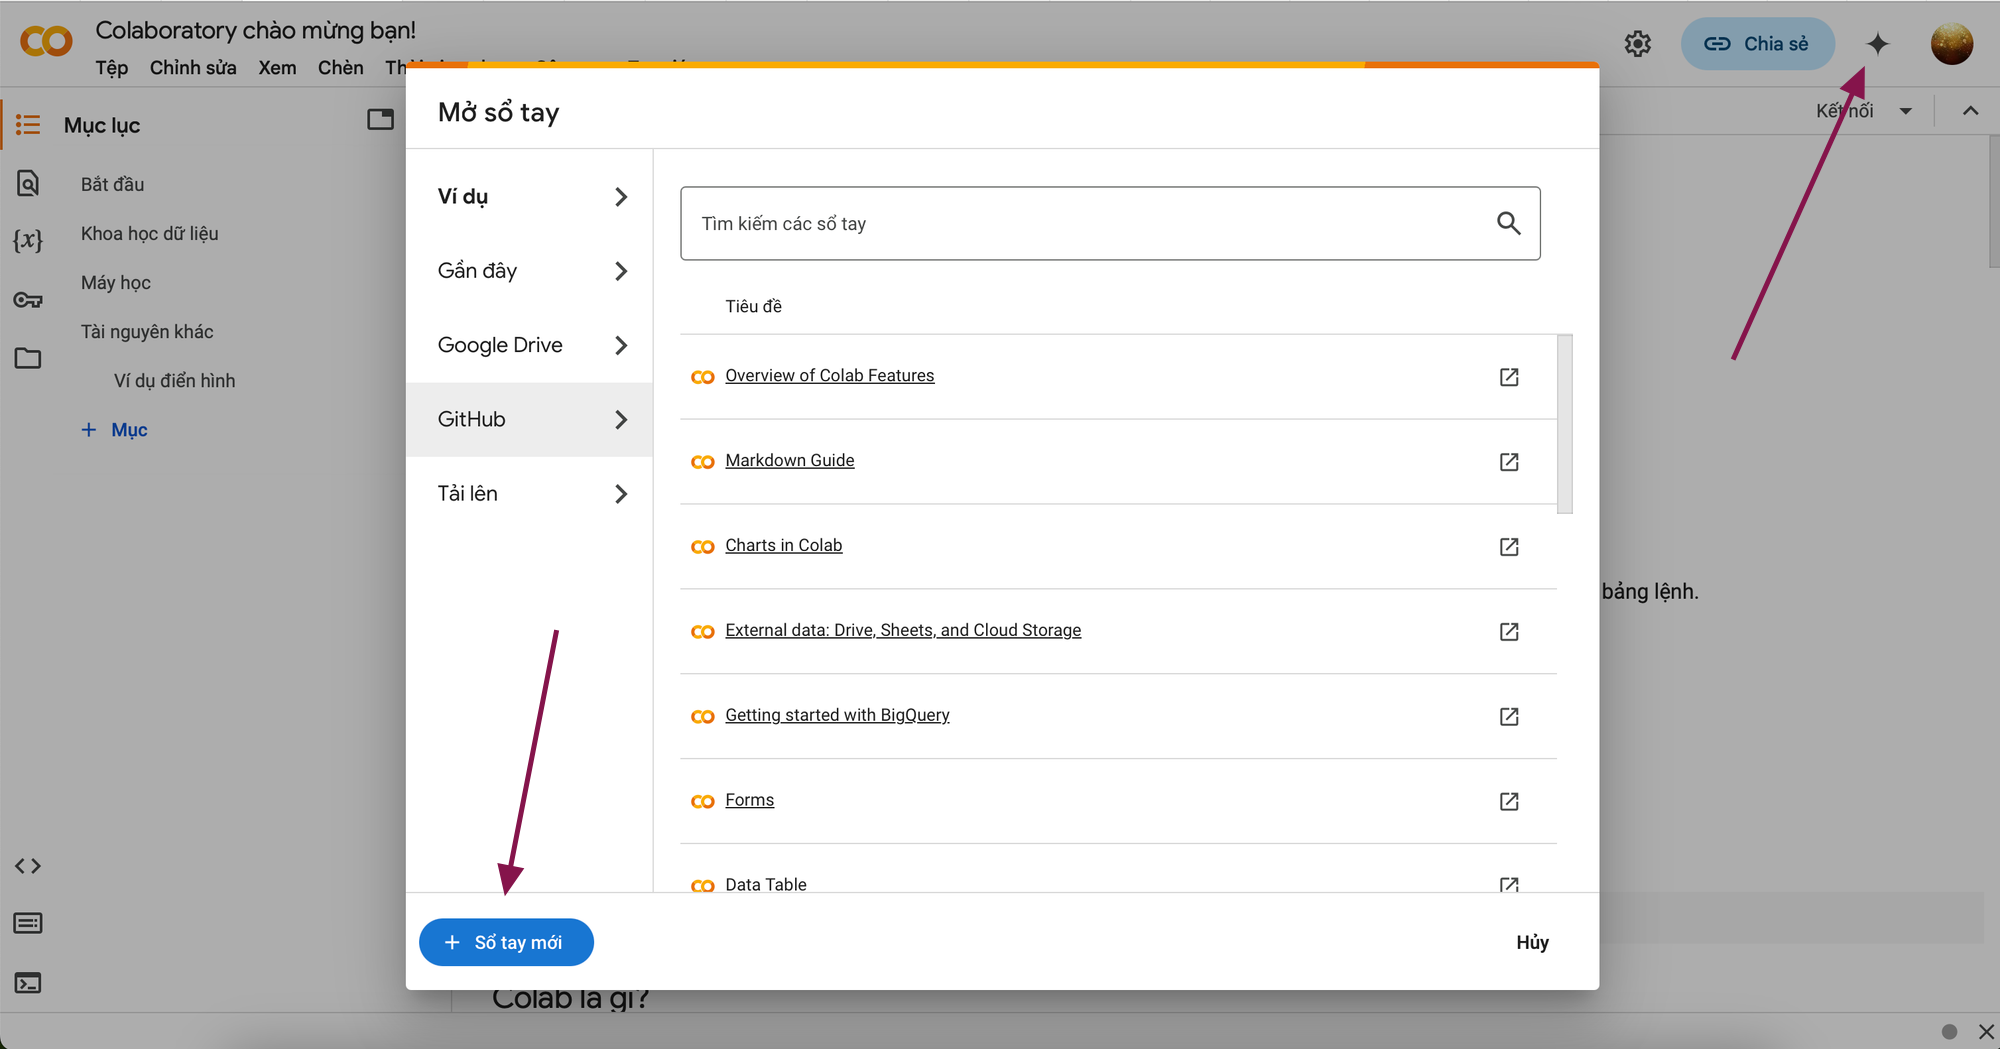Go to Khoa học dữ liệu section
2000x1049 pixels.
pos(149,233)
